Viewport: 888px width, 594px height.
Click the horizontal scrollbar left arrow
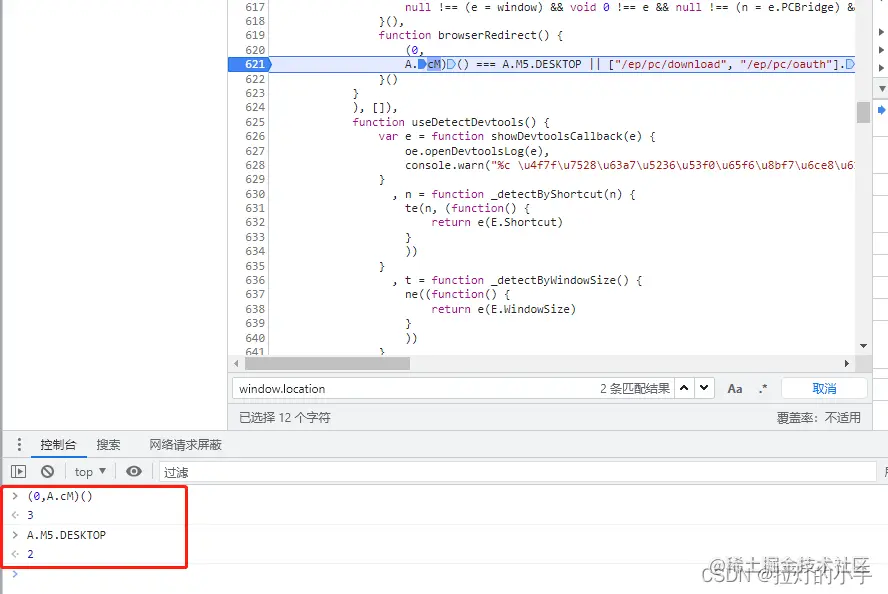point(237,364)
